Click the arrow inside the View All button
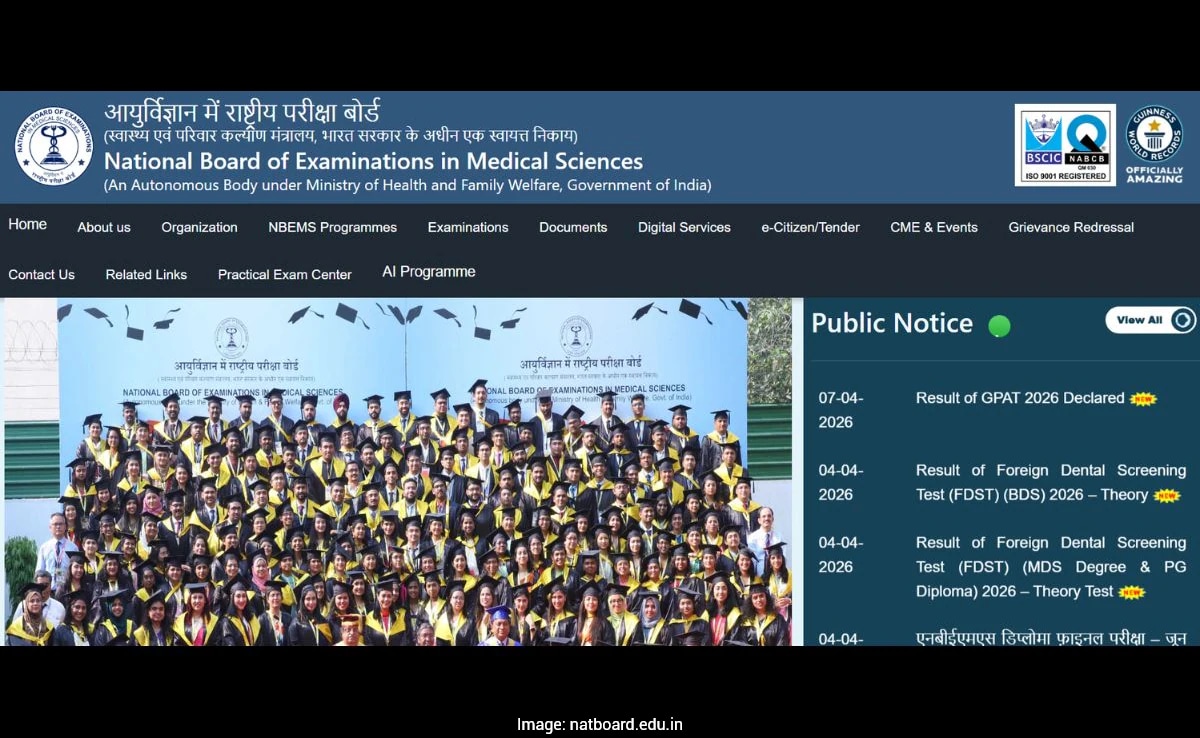 (1183, 320)
